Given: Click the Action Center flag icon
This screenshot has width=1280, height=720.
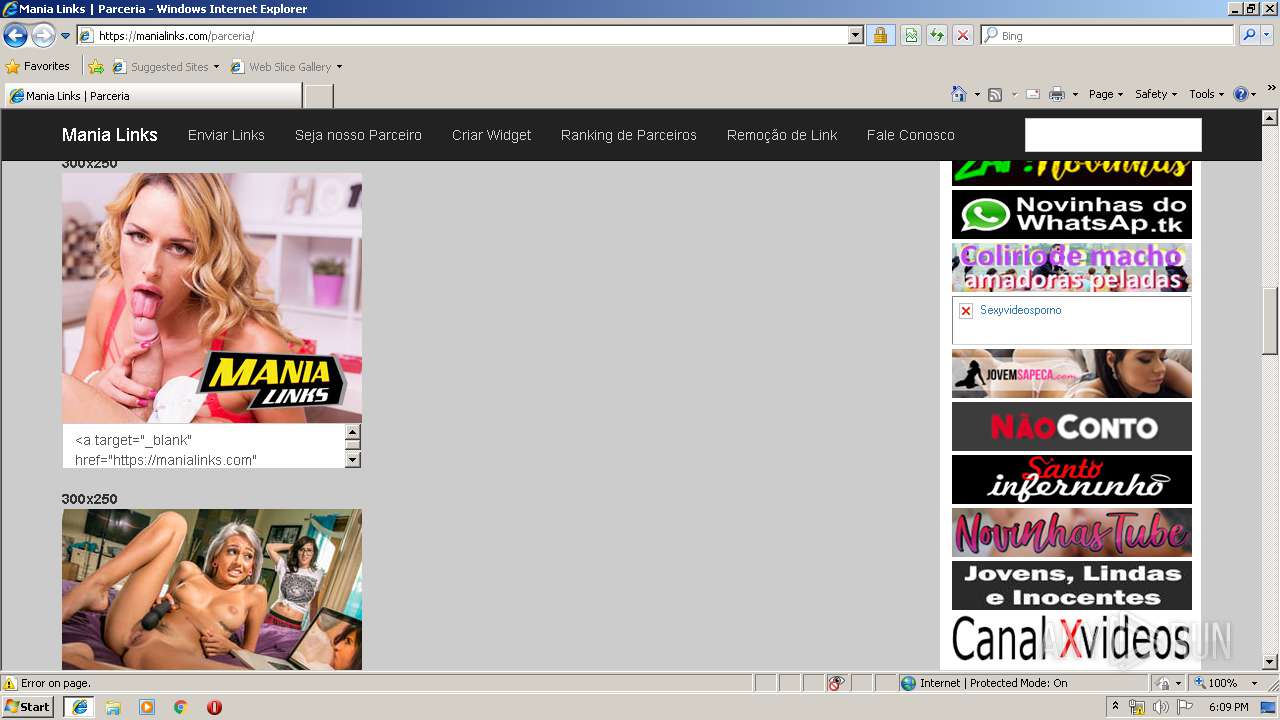Looking at the screenshot, I should pos(1184,707).
